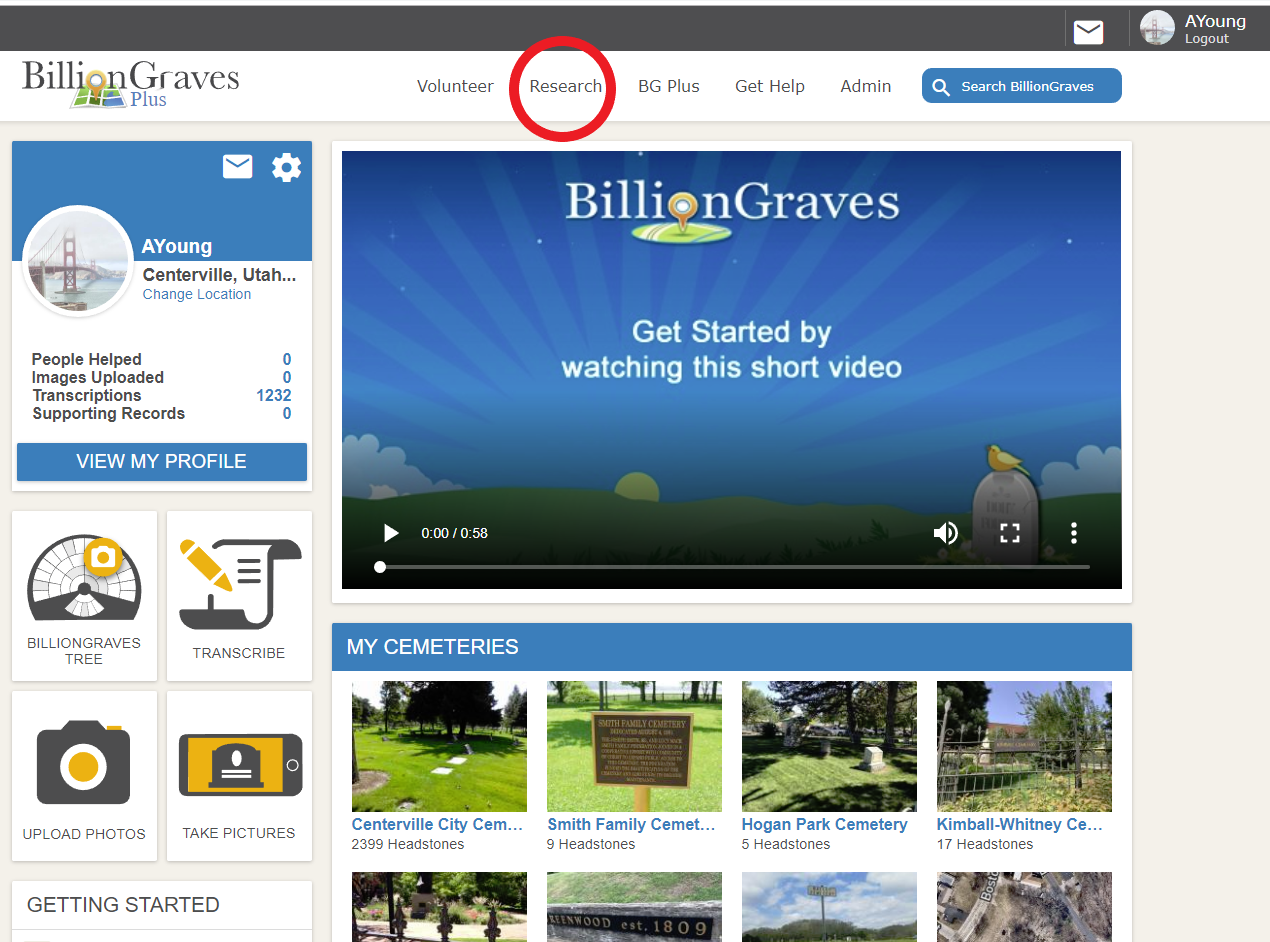Click the Hogan Park Cemetery title link
The image size is (1270, 942).
(x=825, y=824)
